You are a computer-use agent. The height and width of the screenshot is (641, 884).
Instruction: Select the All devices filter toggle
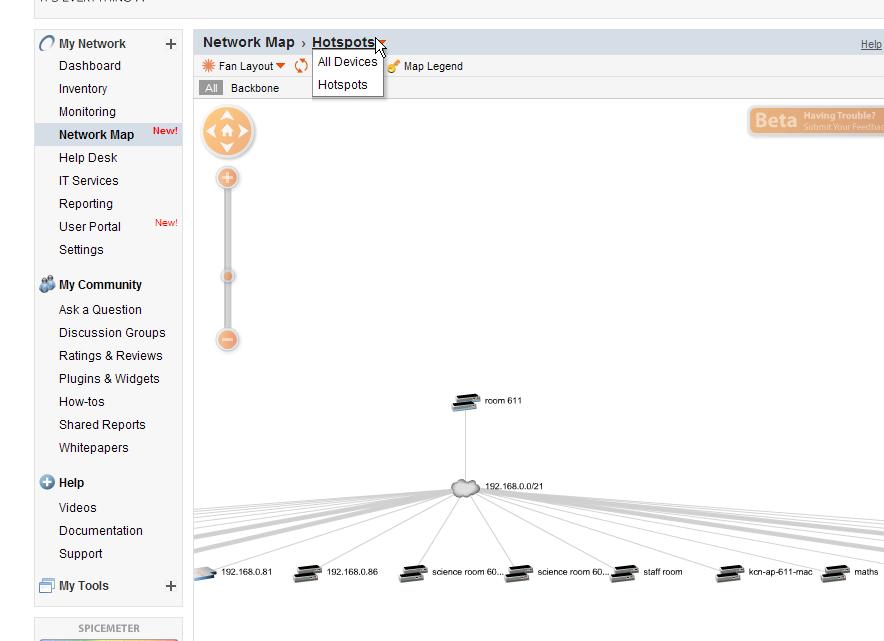tap(210, 88)
